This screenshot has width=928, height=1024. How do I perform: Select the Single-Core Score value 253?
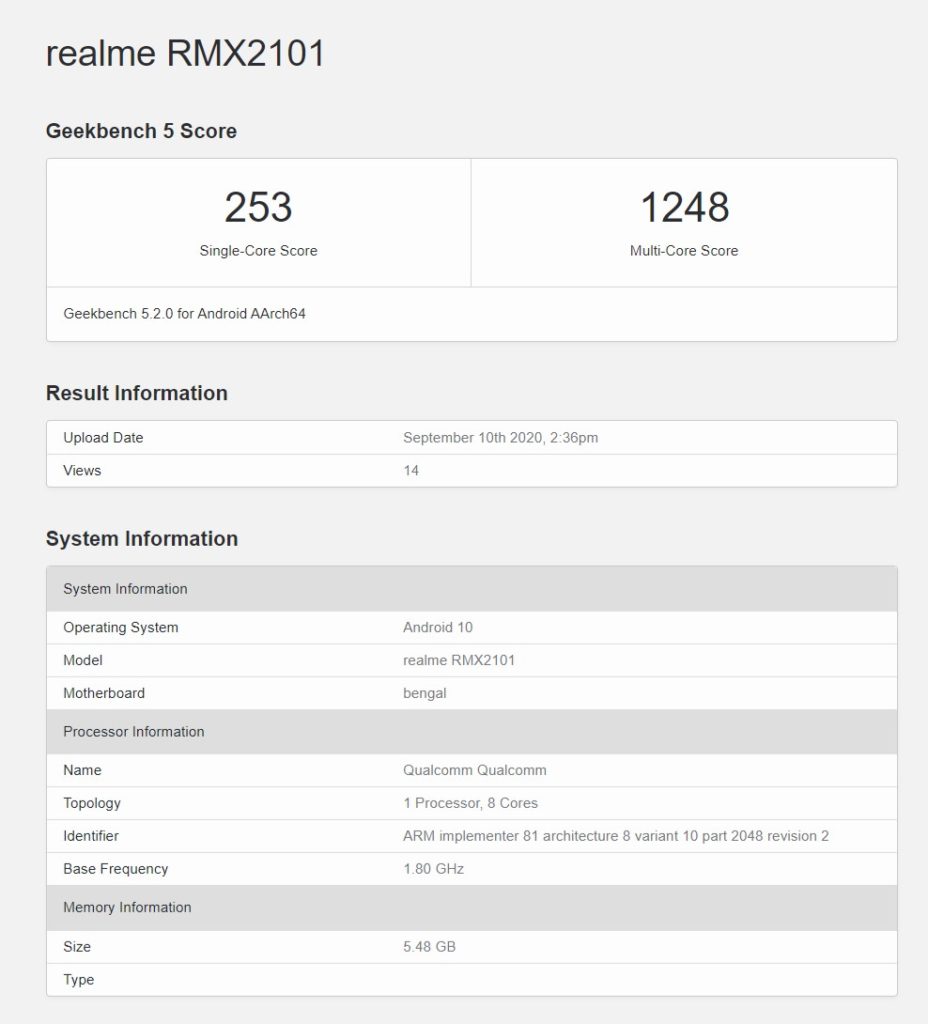pos(258,208)
